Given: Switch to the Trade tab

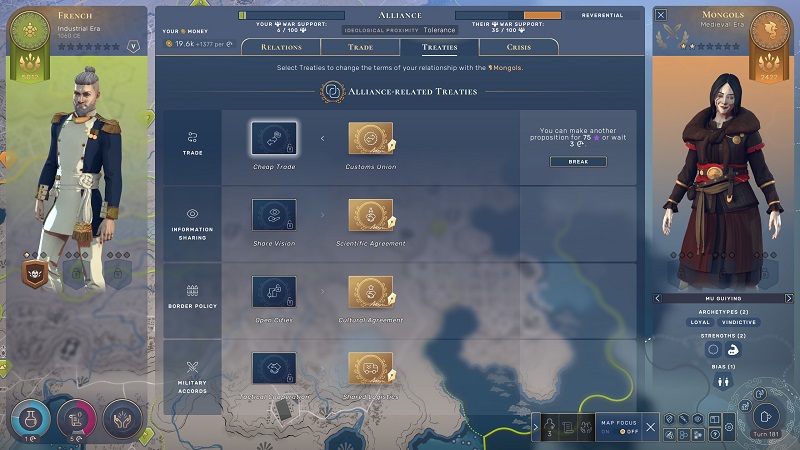Looking at the screenshot, I should pyautogui.click(x=360, y=47).
